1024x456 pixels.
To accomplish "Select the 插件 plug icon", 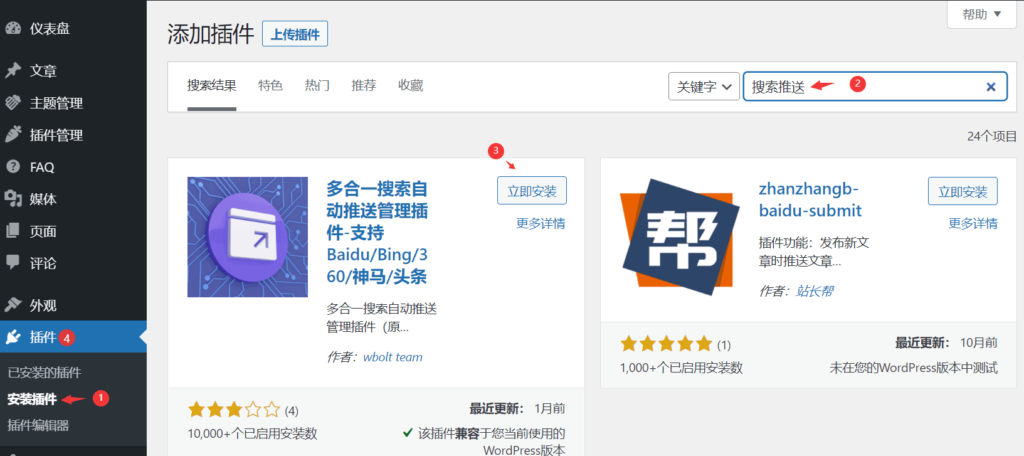I will pos(13,337).
